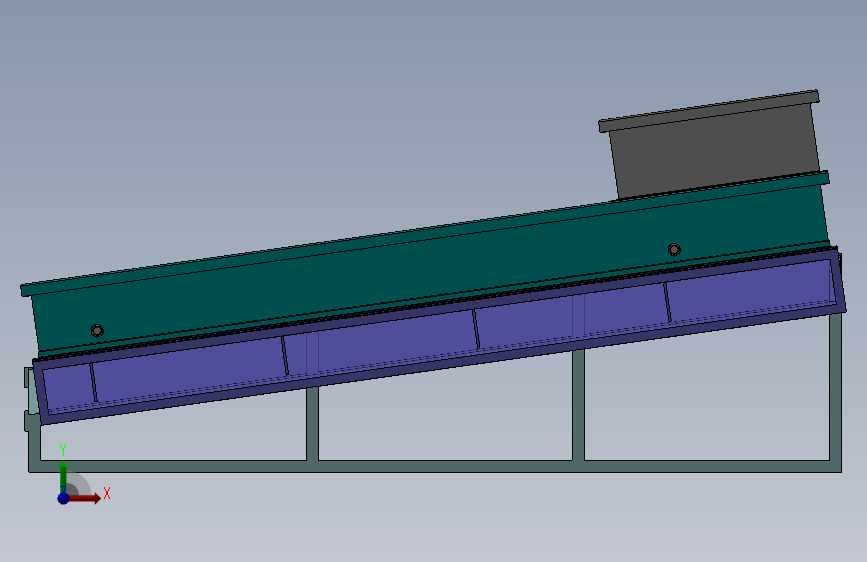Click the green Y label of the triad
The image size is (867, 562).
point(63,450)
